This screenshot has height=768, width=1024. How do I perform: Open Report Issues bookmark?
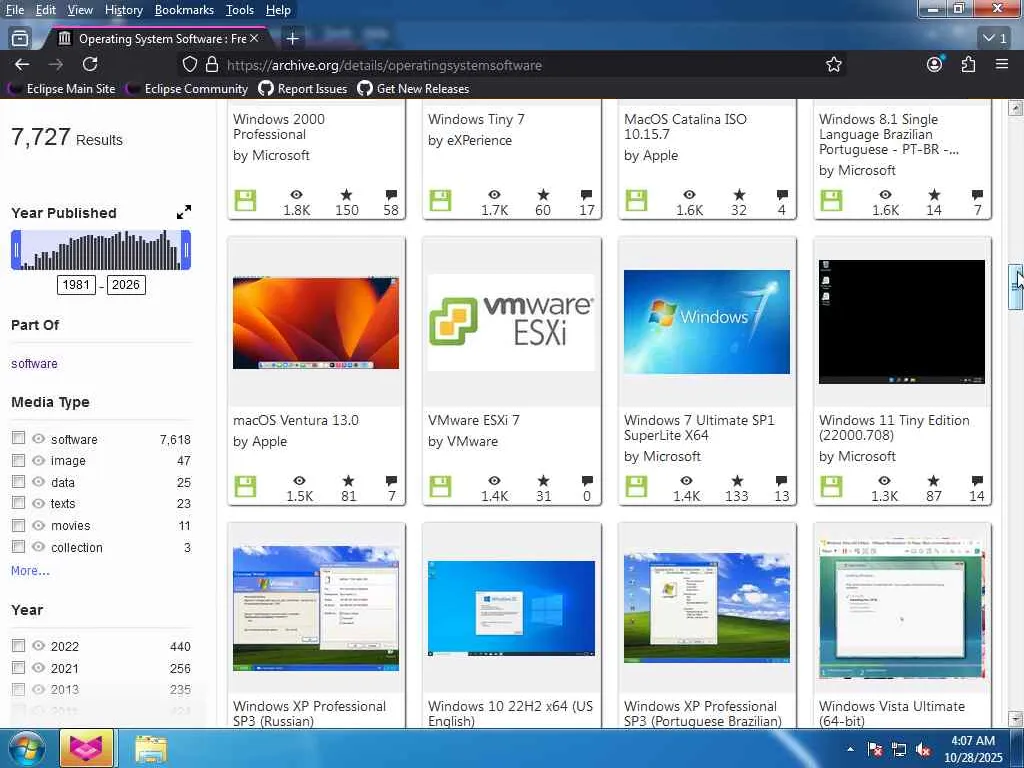point(303,88)
